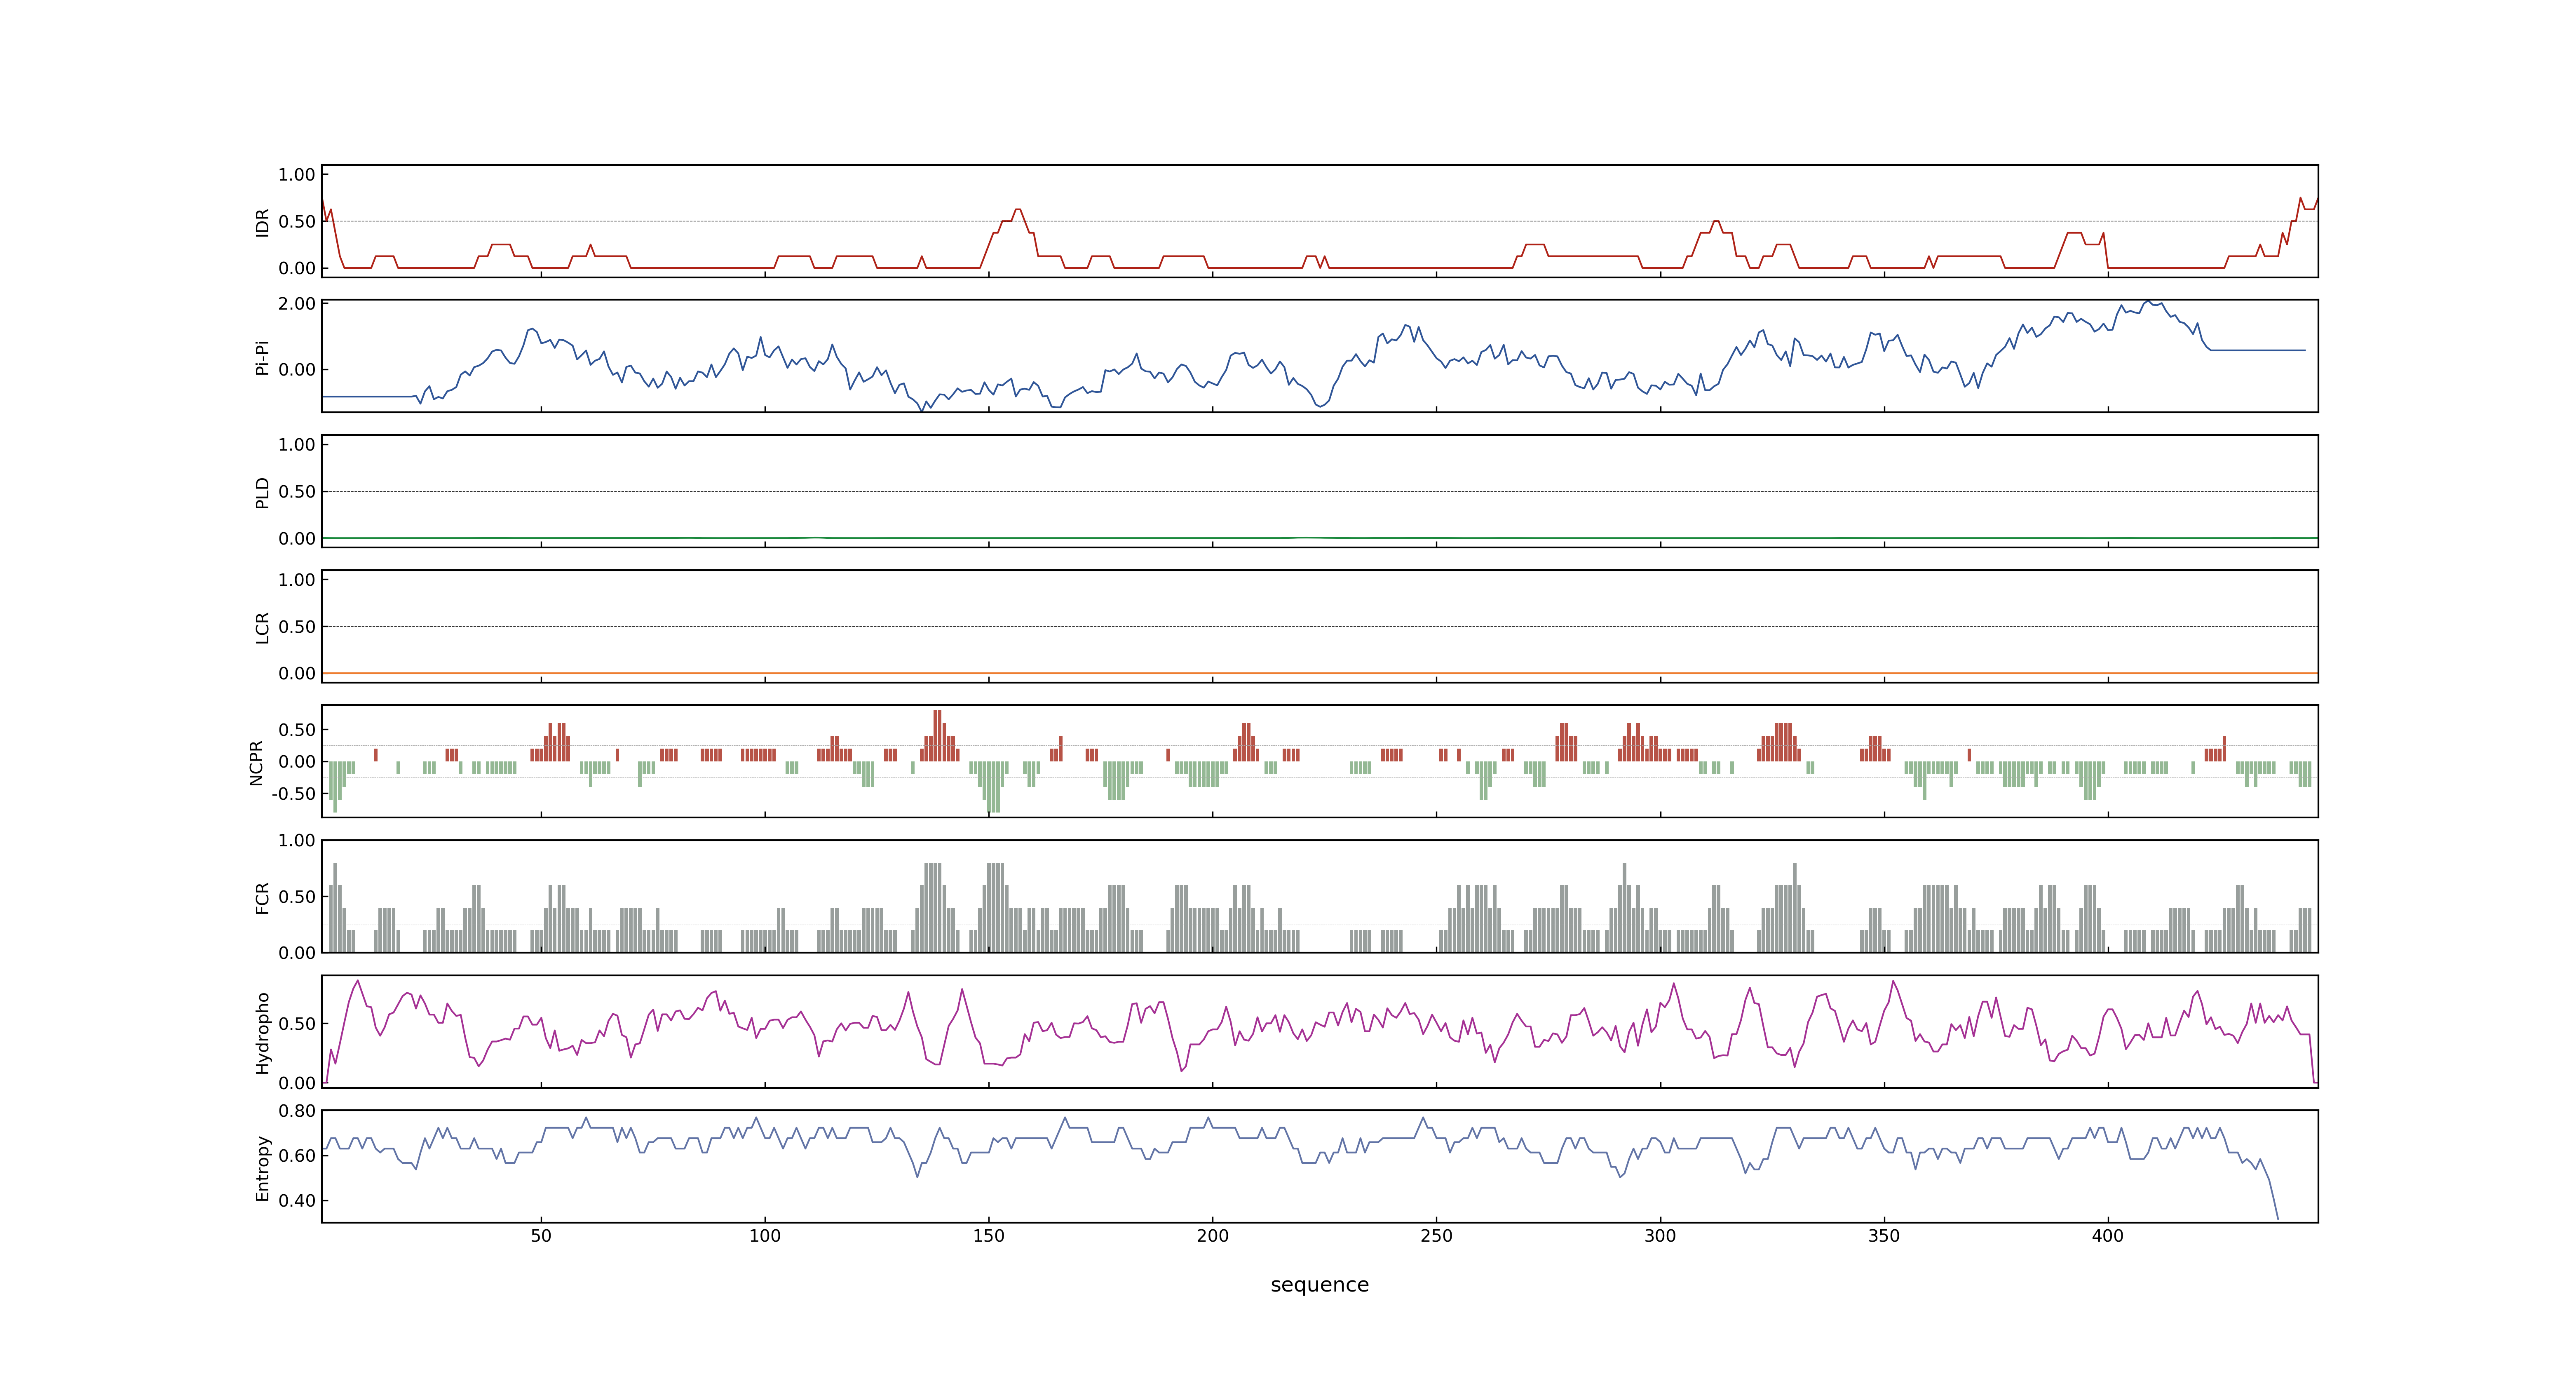Click x-axis tick label 150
The width and height of the screenshot is (2576, 1374).
(x=989, y=1236)
